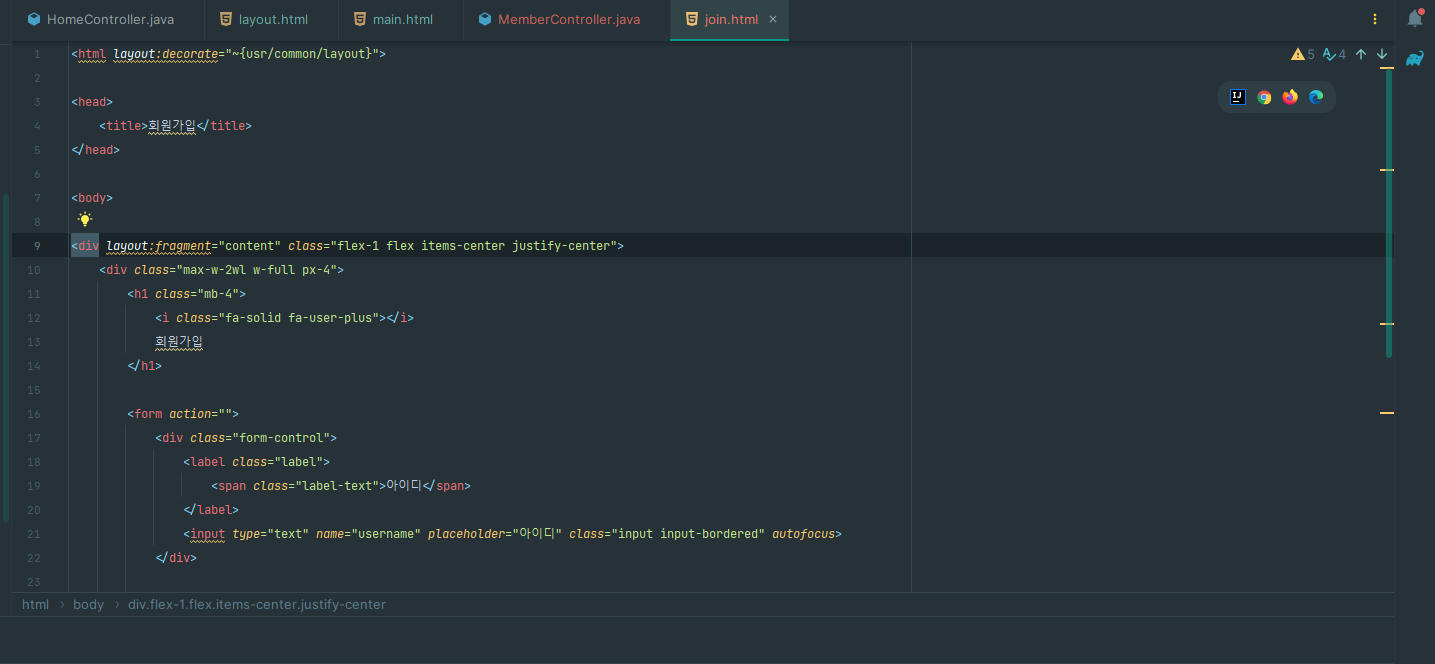Viewport: 1435px width, 664px height.
Task: Select div.flex-1.flex.items-center.justify-center breadcrumb
Action: click(x=257, y=605)
